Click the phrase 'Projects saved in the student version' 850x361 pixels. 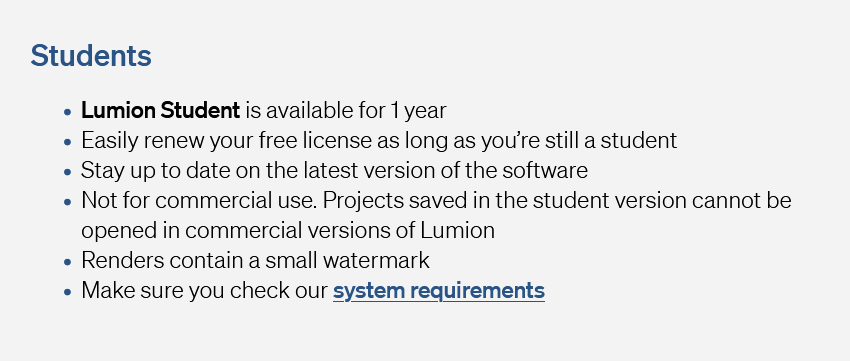point(504,201)
